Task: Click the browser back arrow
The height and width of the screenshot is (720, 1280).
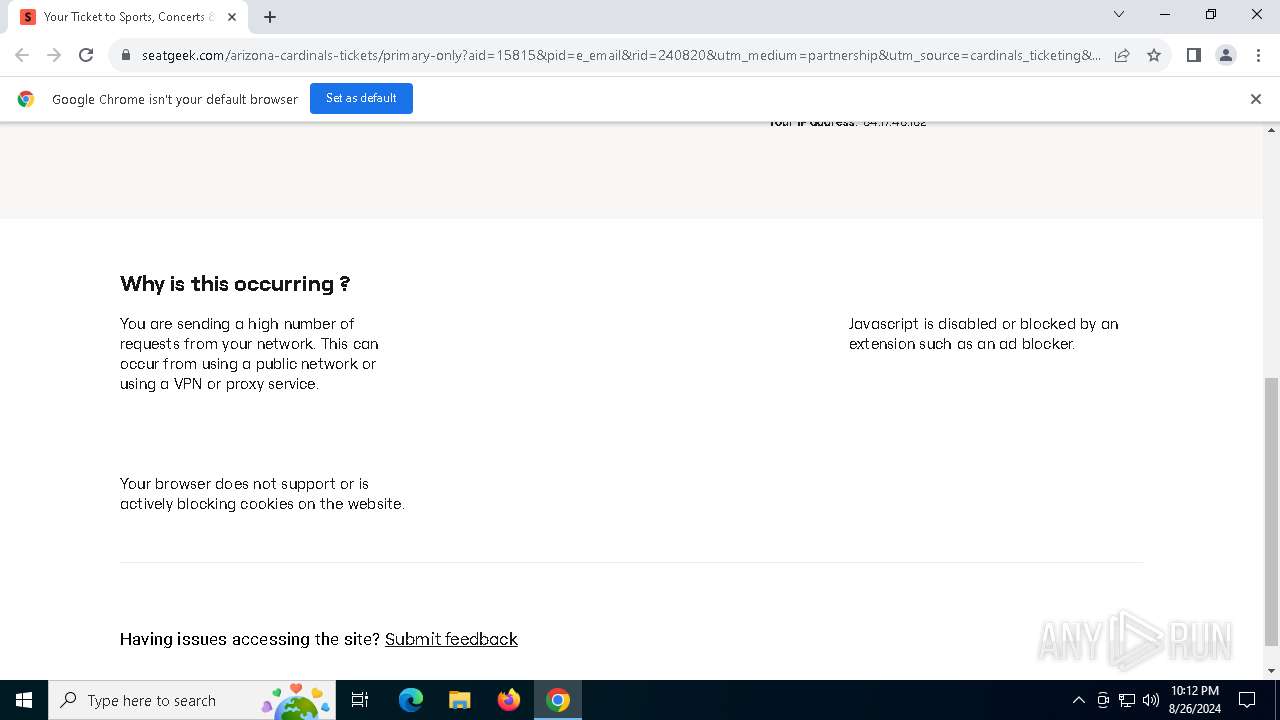Action: 22,55
